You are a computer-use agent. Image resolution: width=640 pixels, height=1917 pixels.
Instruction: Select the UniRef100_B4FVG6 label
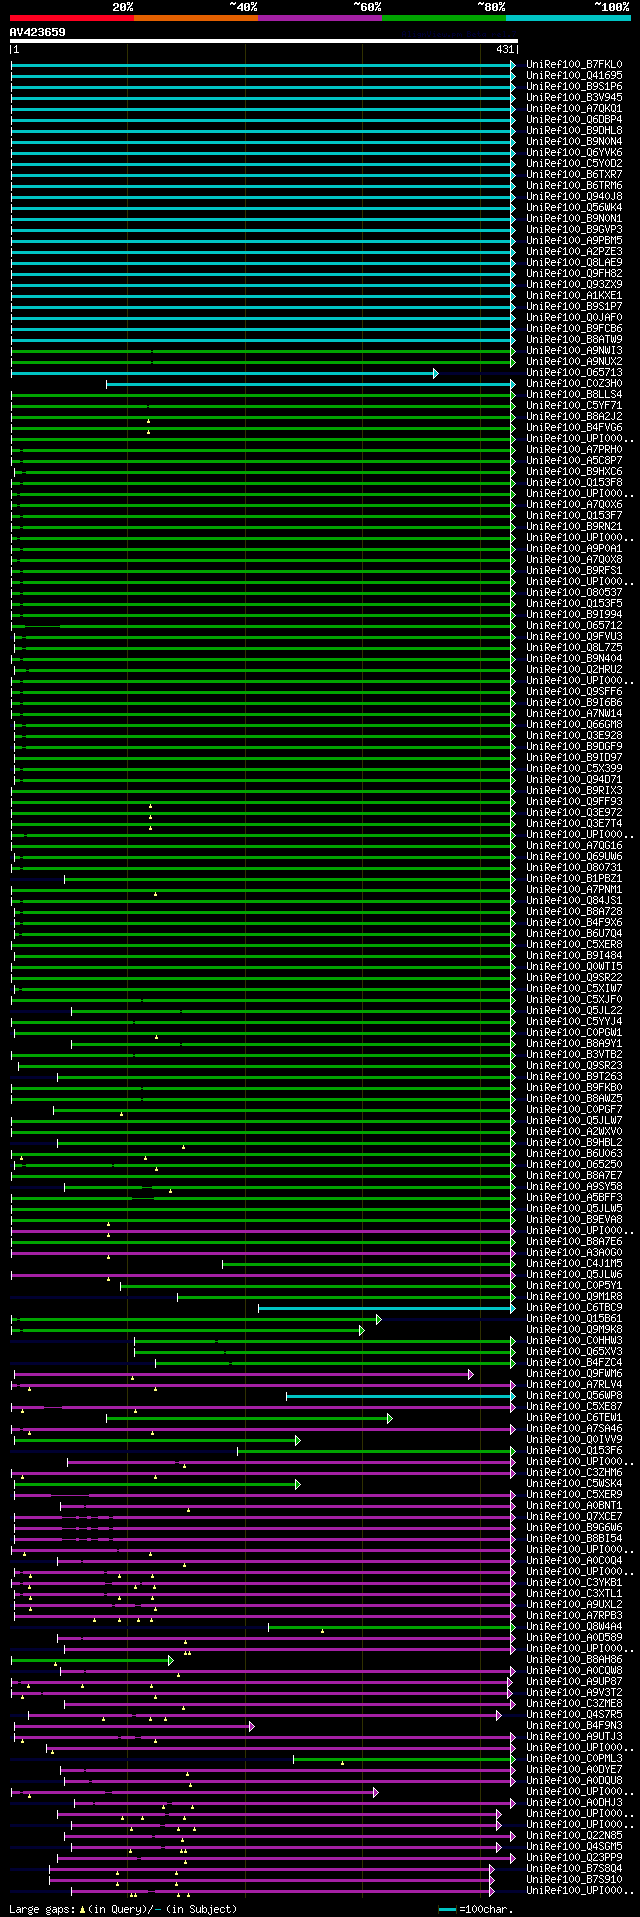[x=575, y=427]
